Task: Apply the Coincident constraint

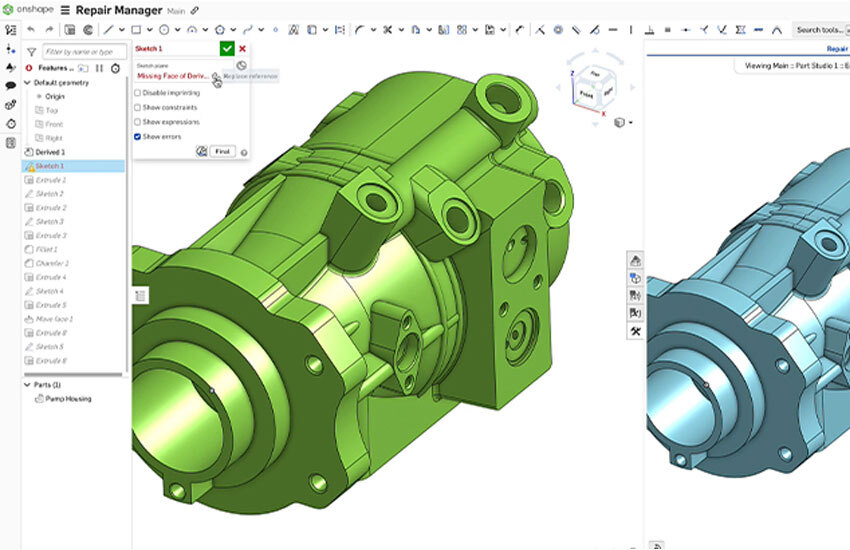Action: pyautogui.click(x=540, y=30)
